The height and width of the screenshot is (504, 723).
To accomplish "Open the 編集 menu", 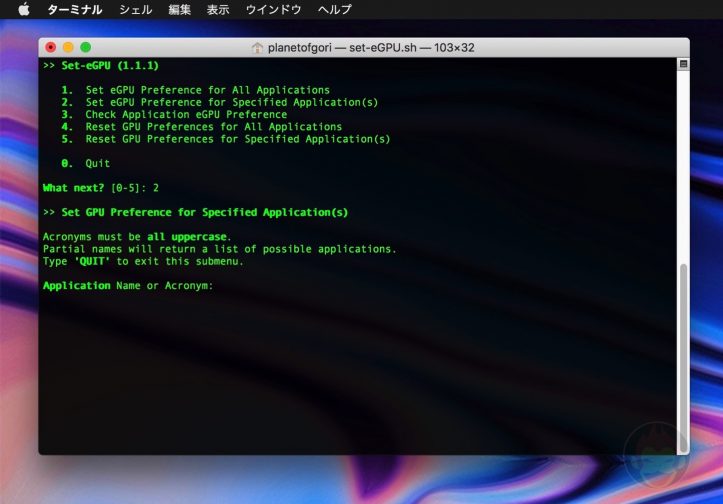I will click(180, 9).
